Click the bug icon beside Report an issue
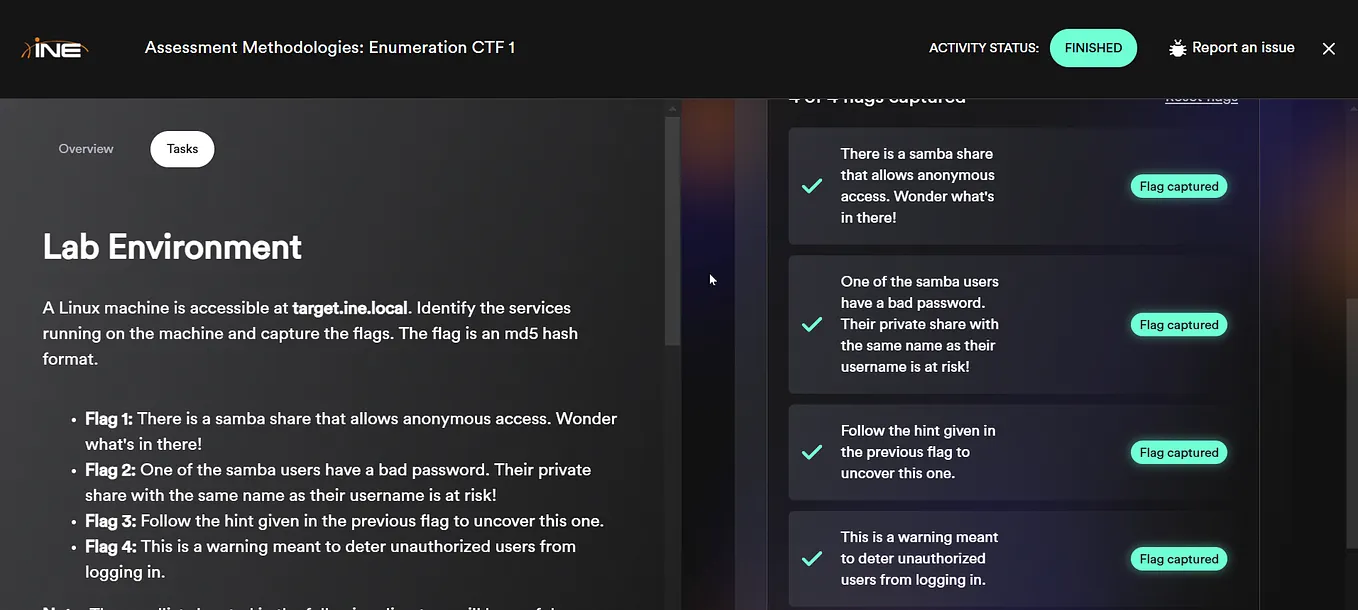The width and height of the screenshot is (1358, 610). pyautogui.click(x=1176, y=47)
